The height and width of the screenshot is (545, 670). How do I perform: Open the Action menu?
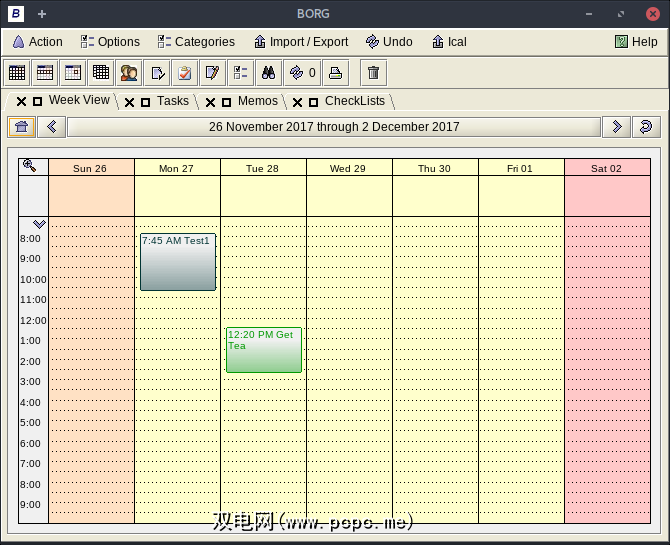tap(36, 42)
